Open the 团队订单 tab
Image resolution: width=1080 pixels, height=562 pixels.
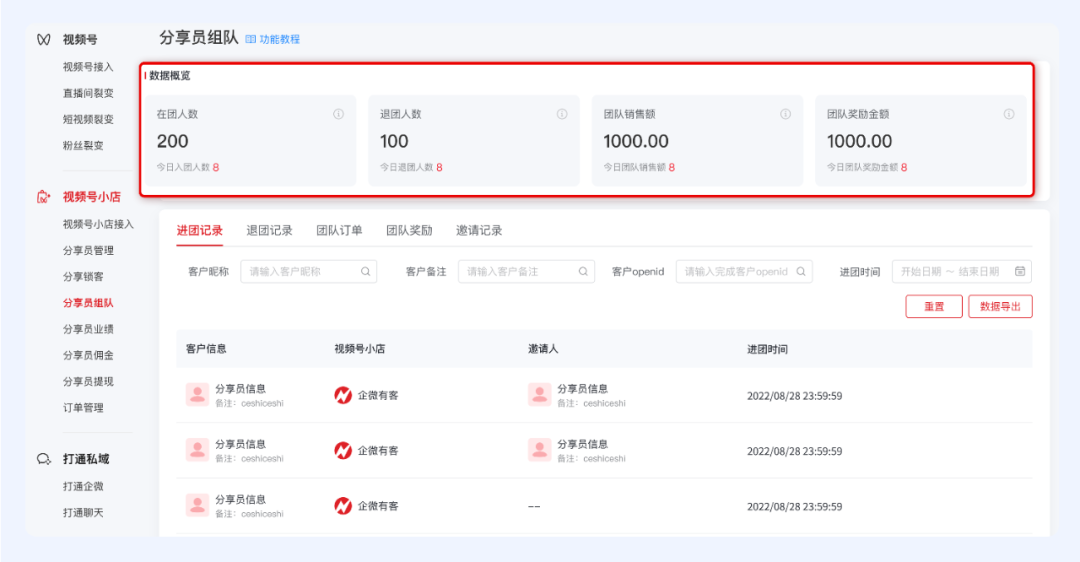point(339,230)
